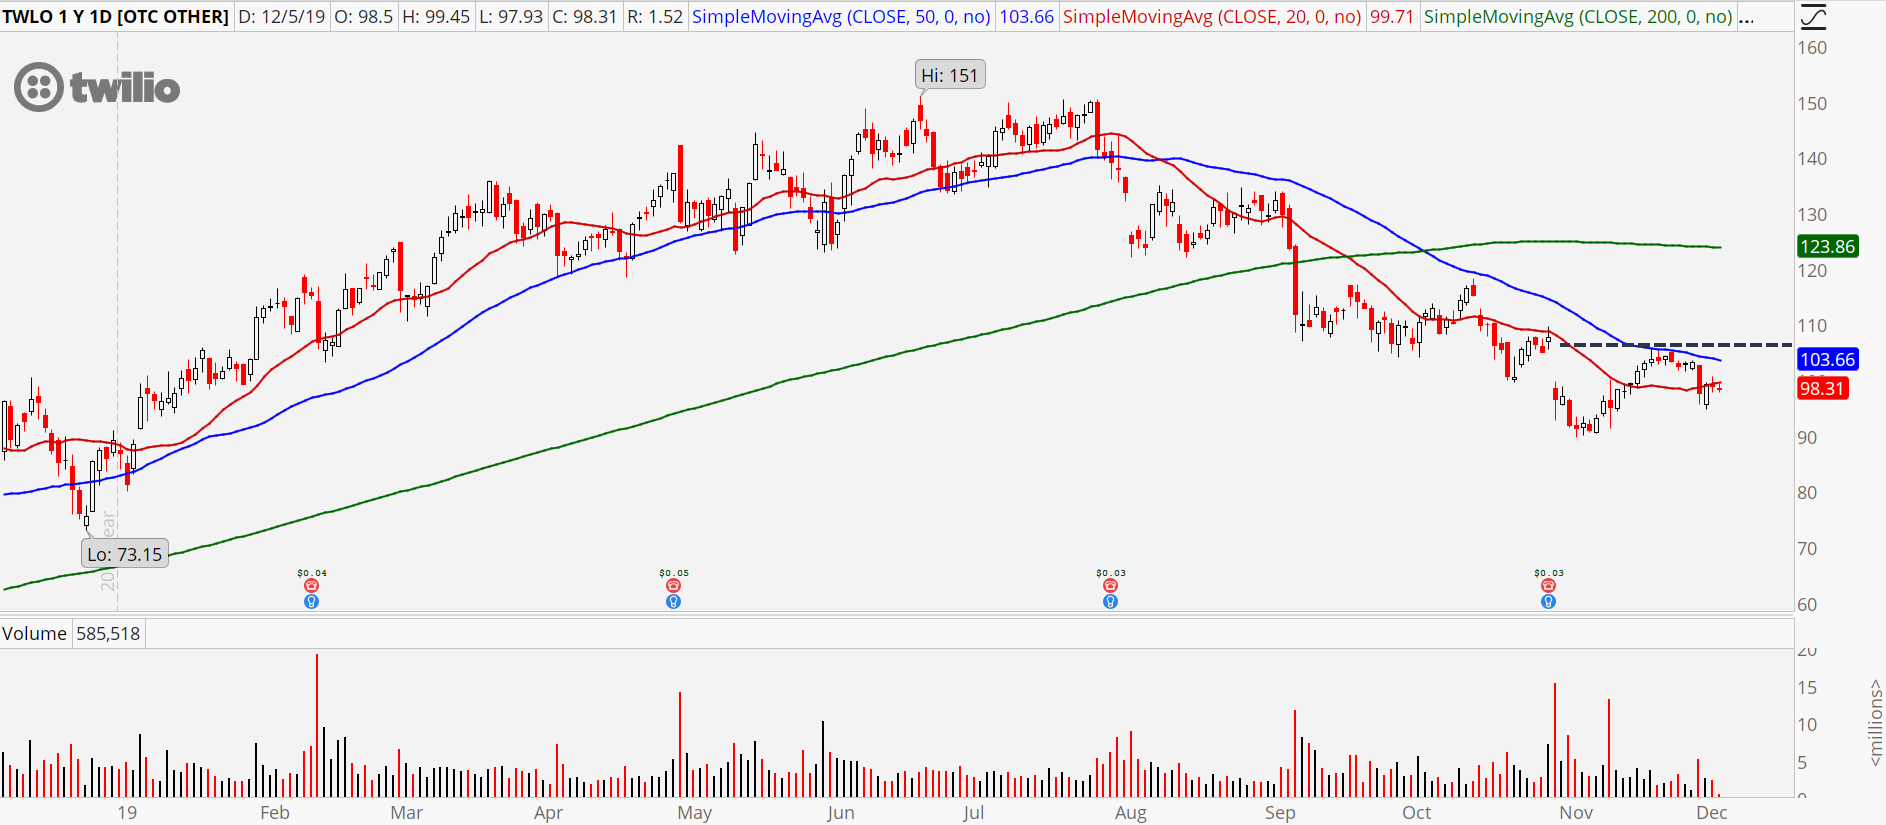Click the Hi: 151 price bubble

(950, 75)
